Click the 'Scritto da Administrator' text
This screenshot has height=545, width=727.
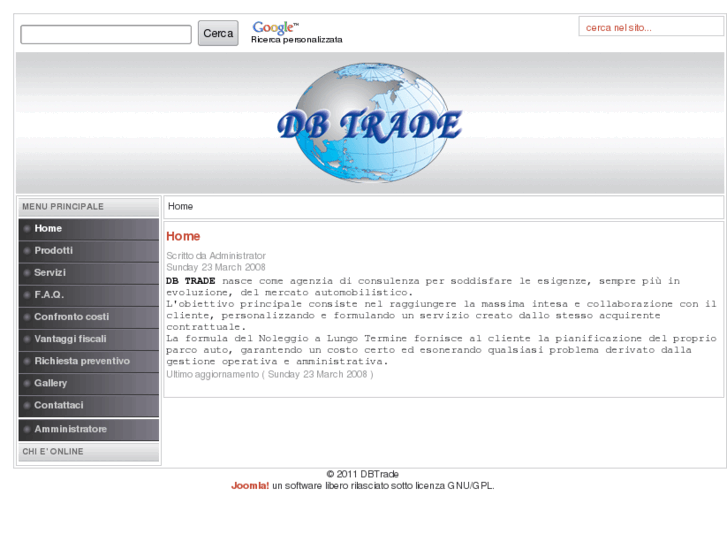click(216, 256)
